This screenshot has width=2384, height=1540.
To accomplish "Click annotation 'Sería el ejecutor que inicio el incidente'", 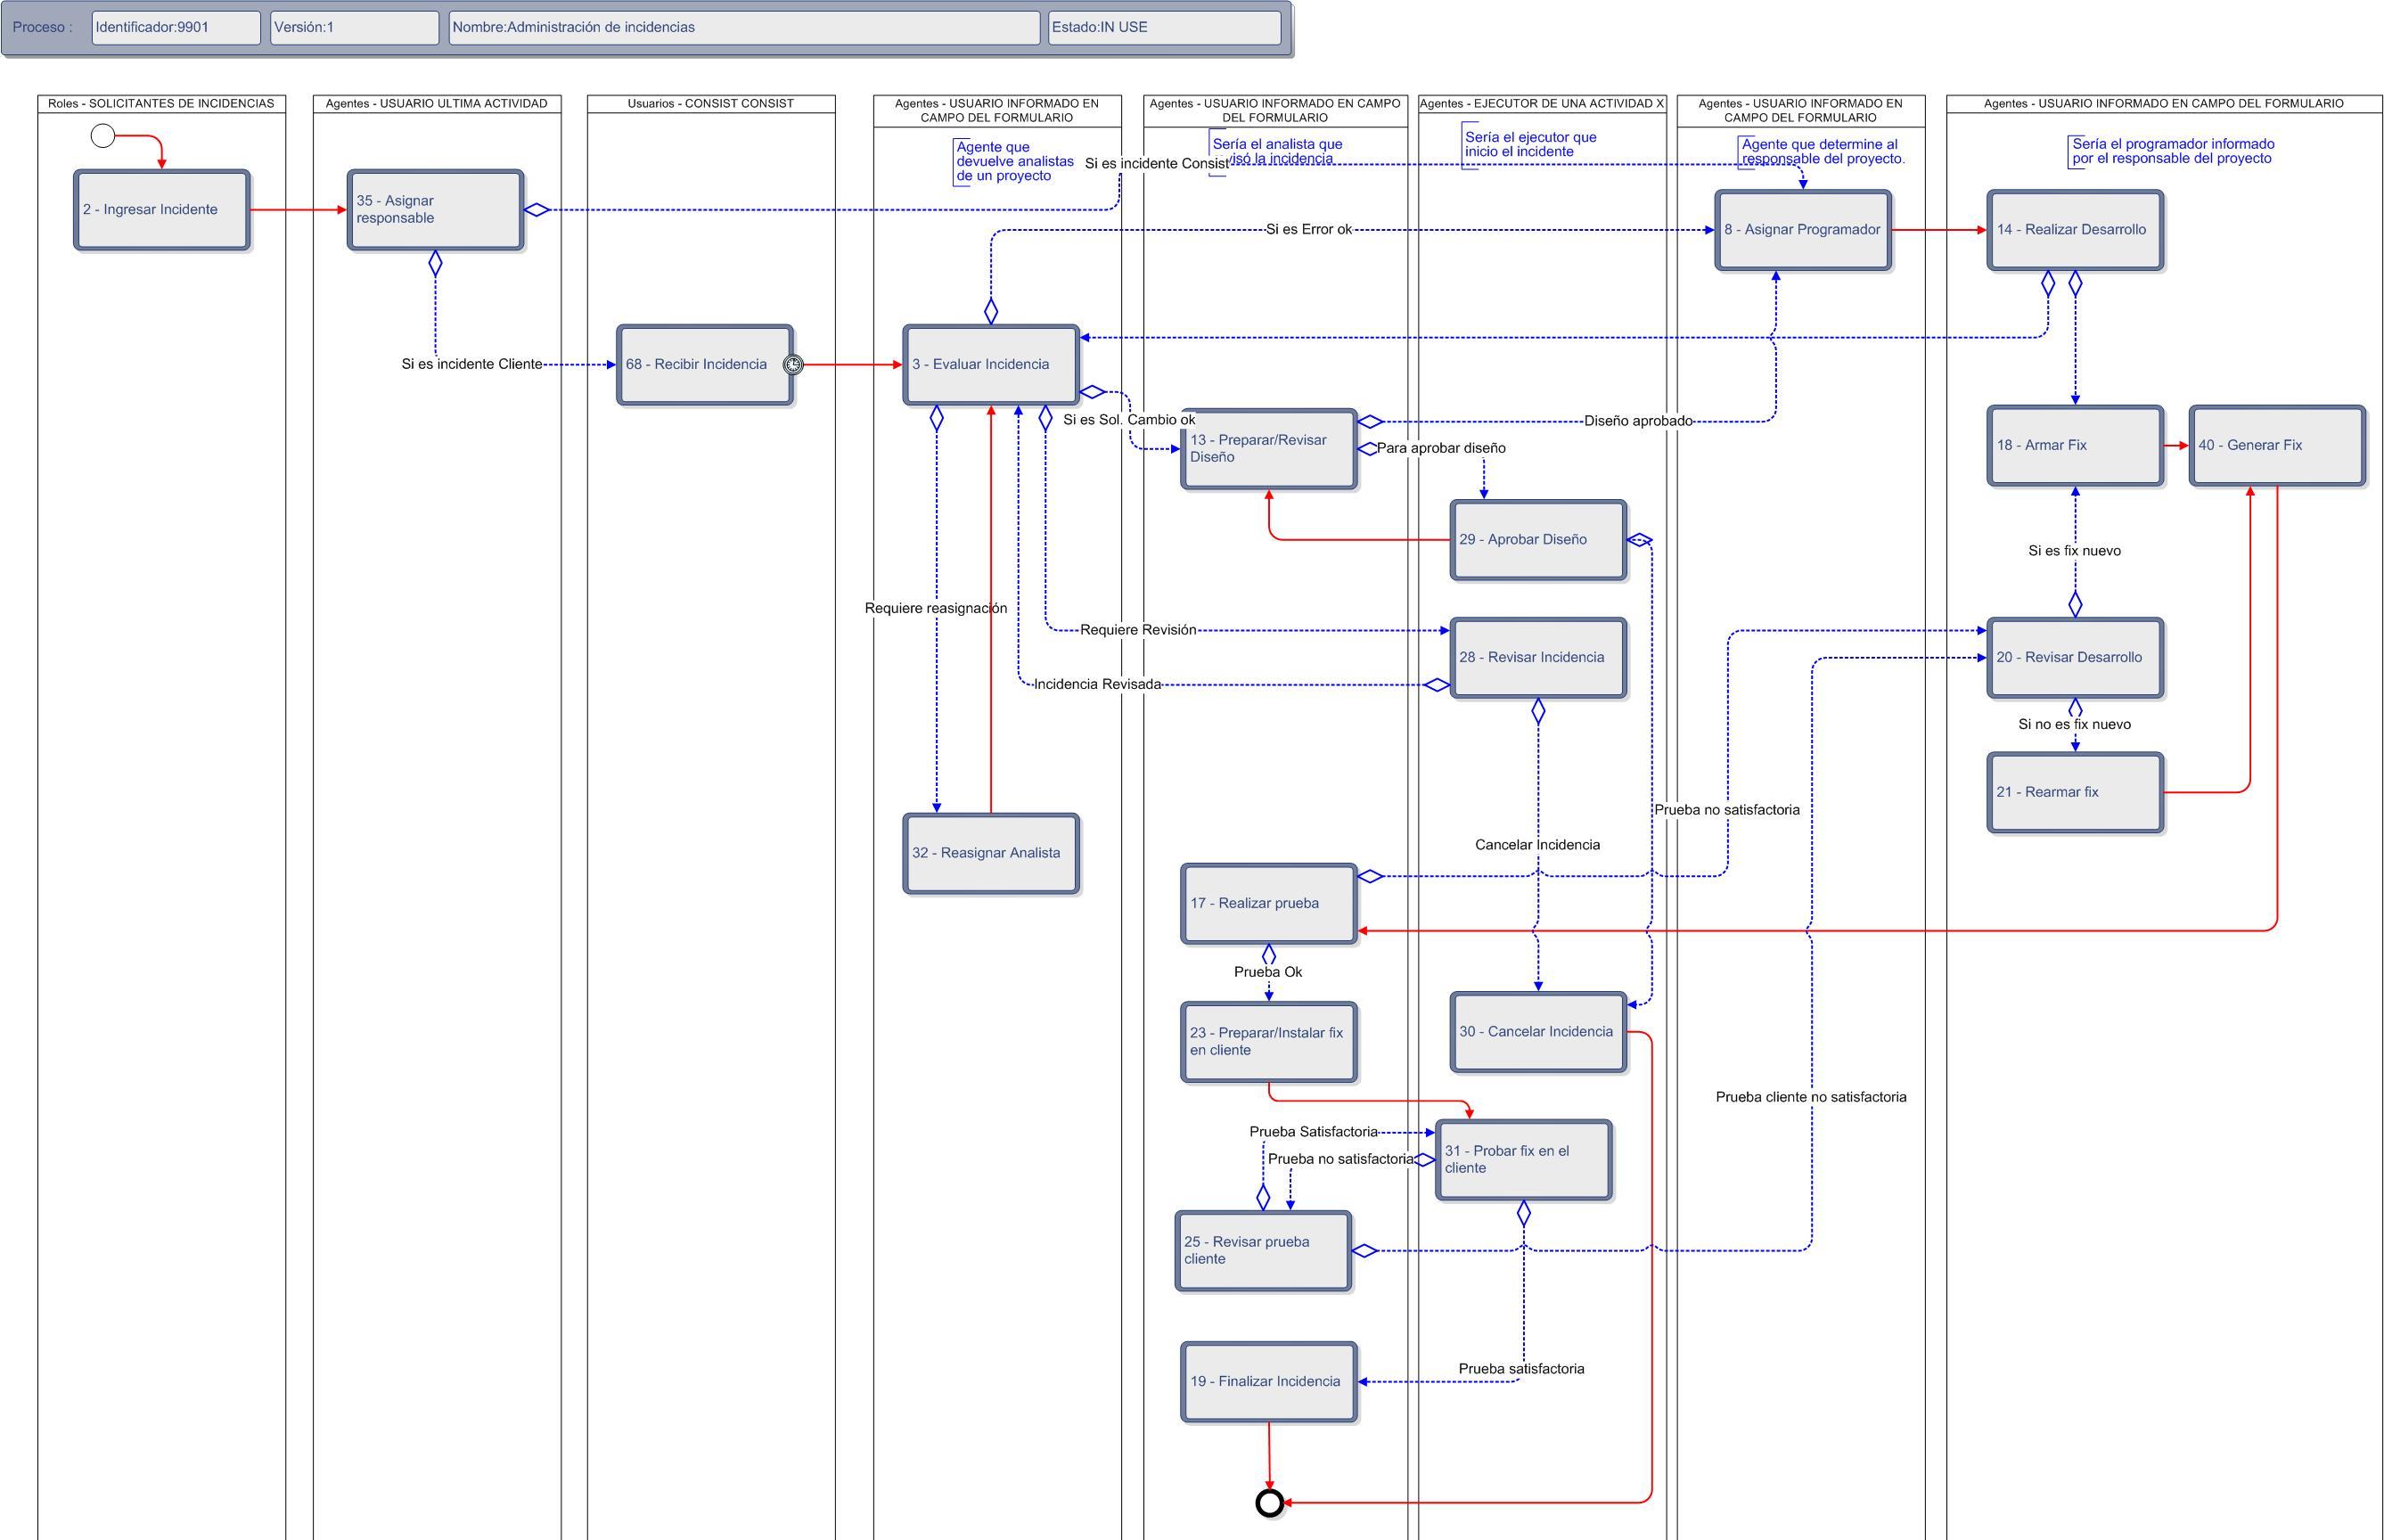I will coord(1530,145).
